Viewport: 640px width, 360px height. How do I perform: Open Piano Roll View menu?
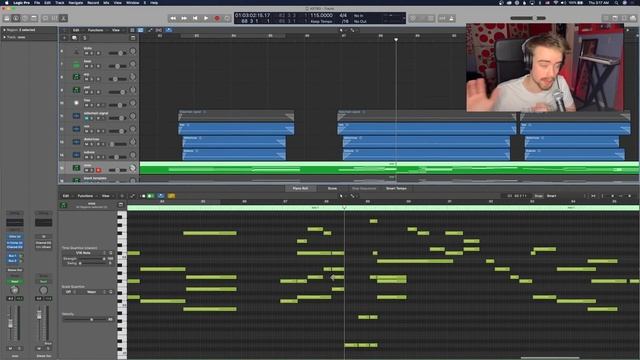105,196
